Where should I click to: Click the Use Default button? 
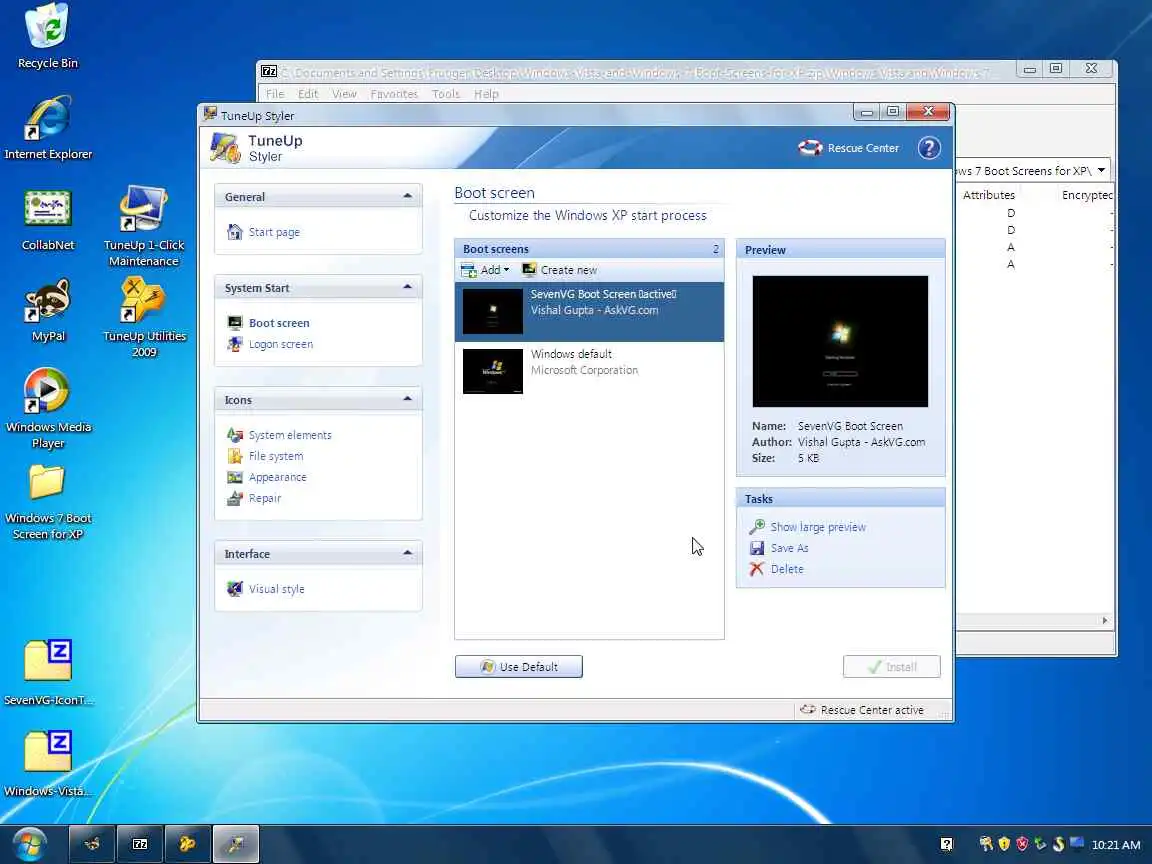point(519,666)
